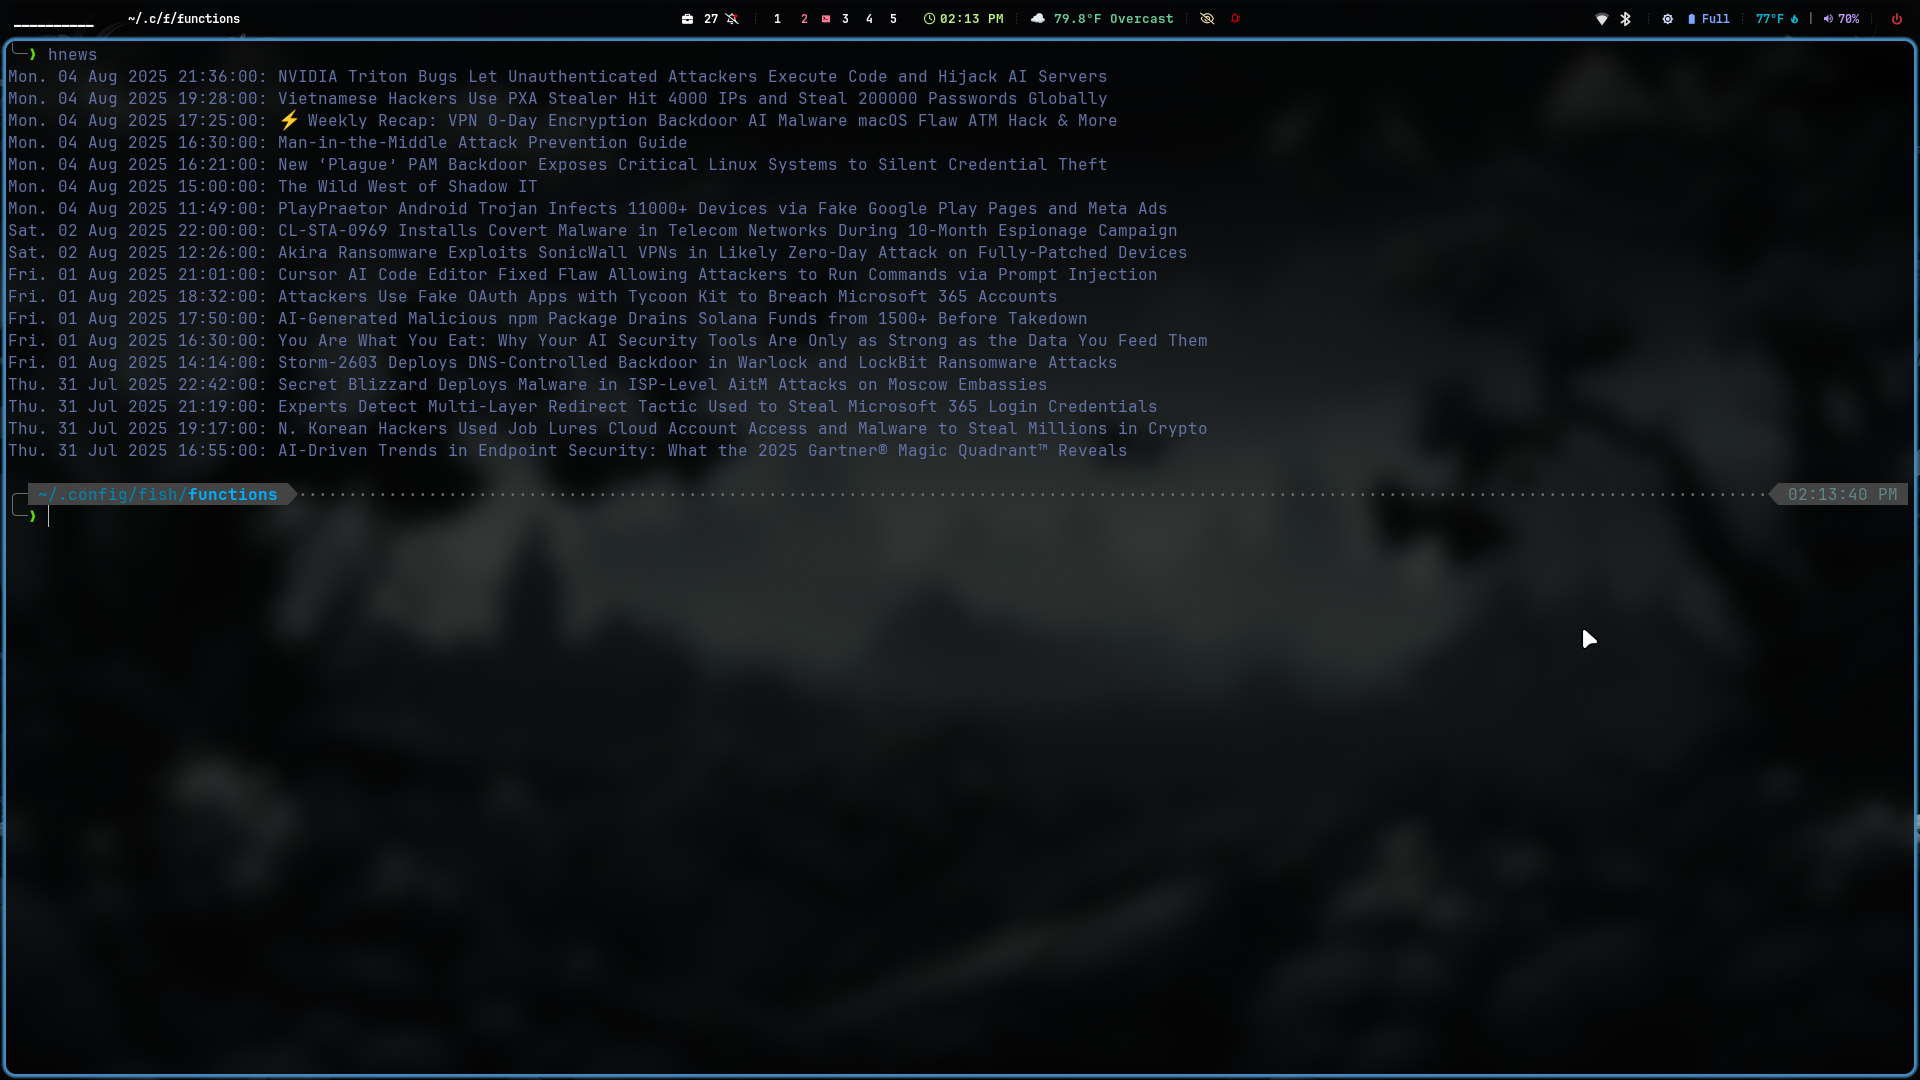Click the briefcase task counter icon
Image resolution: width=1920 pixels, height=1080 pixels.
point(688,19)
